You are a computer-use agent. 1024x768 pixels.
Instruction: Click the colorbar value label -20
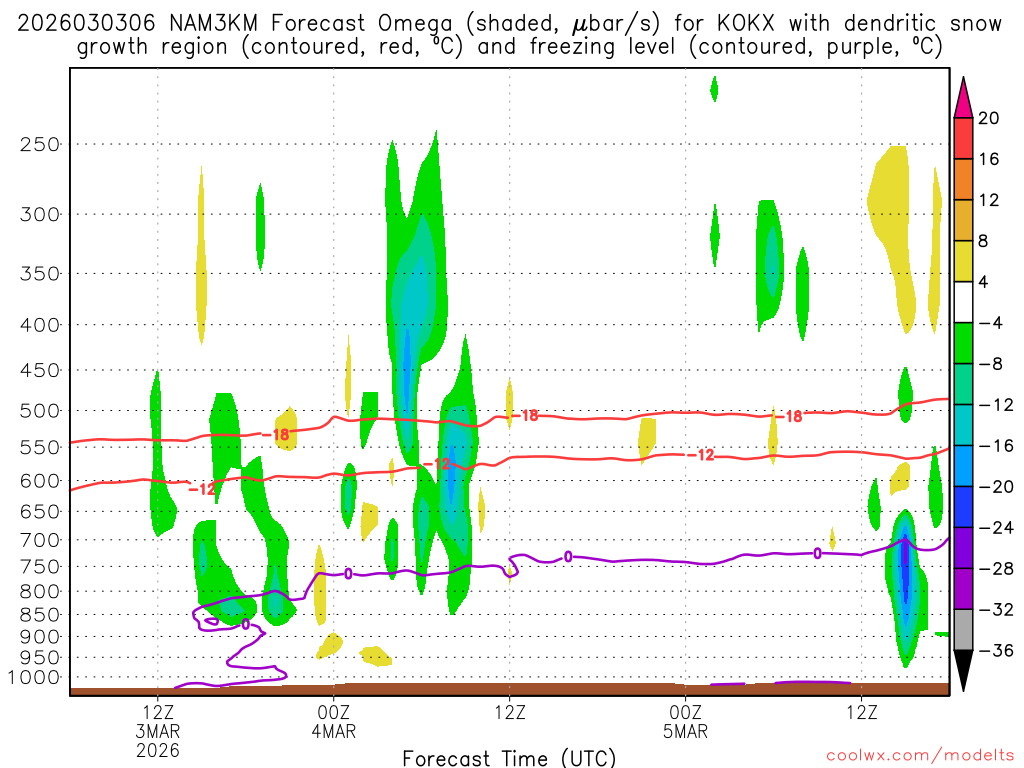(996, 487)
